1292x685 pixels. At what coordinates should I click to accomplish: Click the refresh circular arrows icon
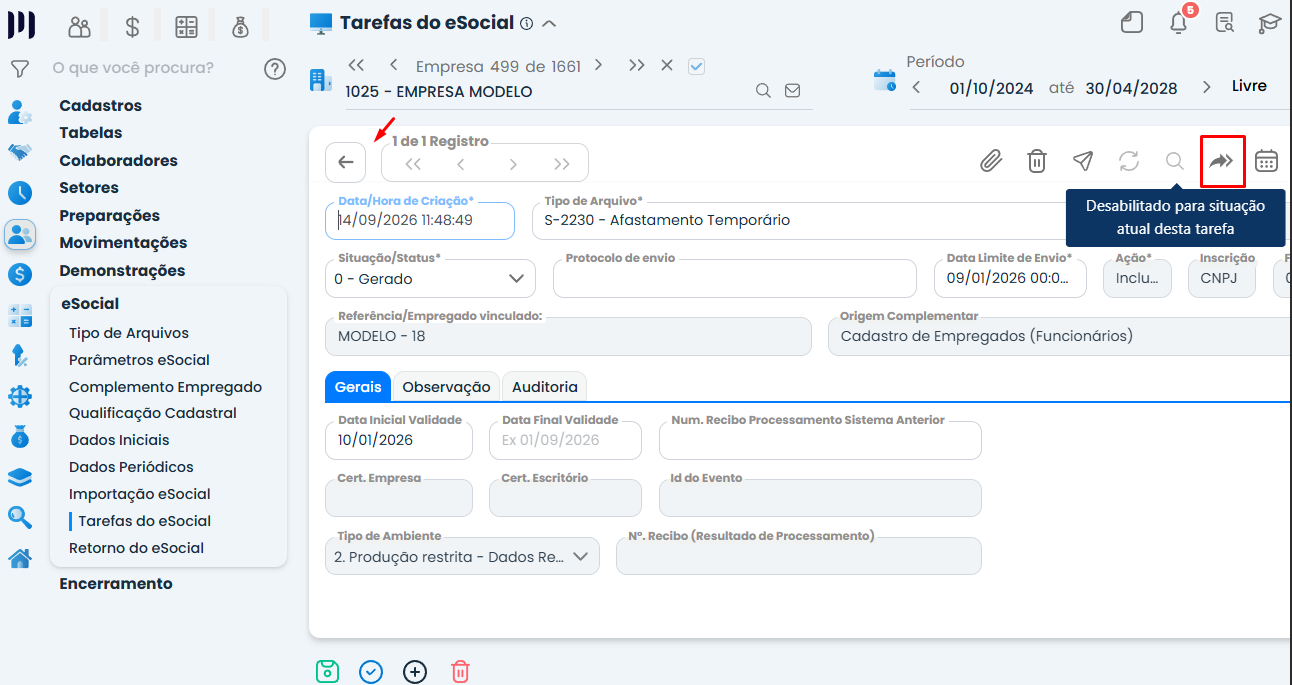click(1129, 161)
